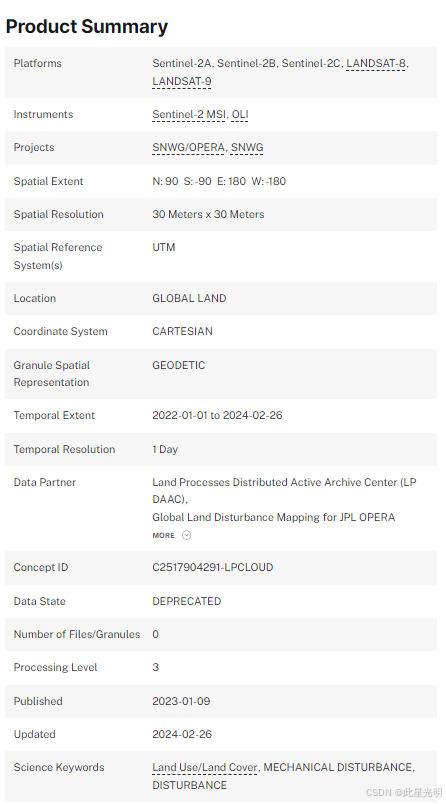Viewport: 446px width, 804px height.
Task: Open the LANDSAT-9 platform link
Action: pos(181,81)
